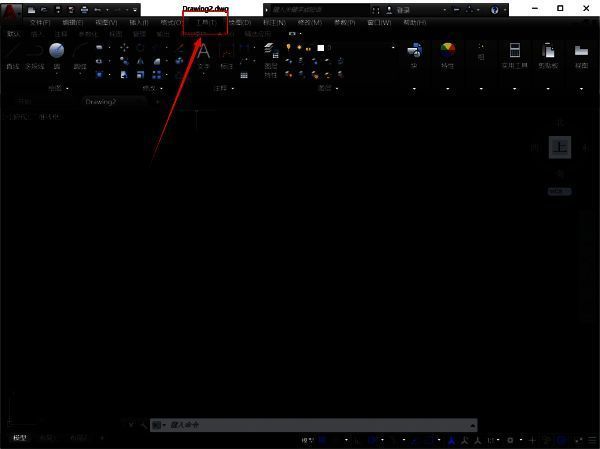Click the command line input field
Viewport: 600px width, 449px height.
point(310,425)
